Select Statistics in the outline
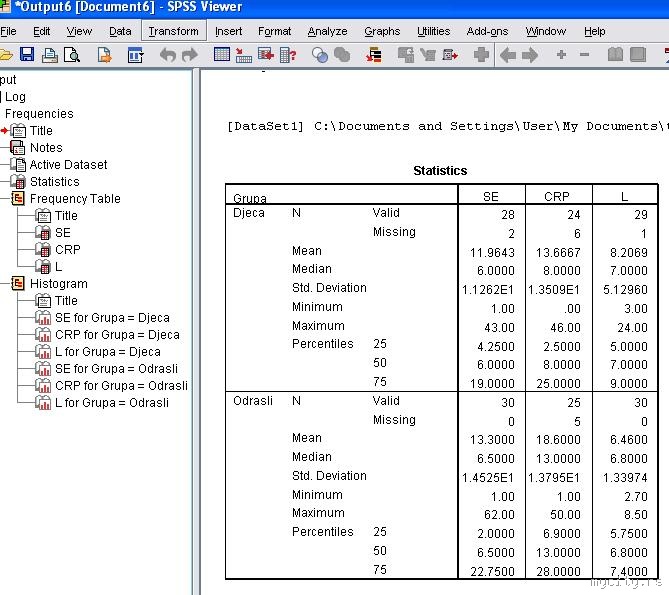This screenshot has width=669, height=595. pos(55,182)
